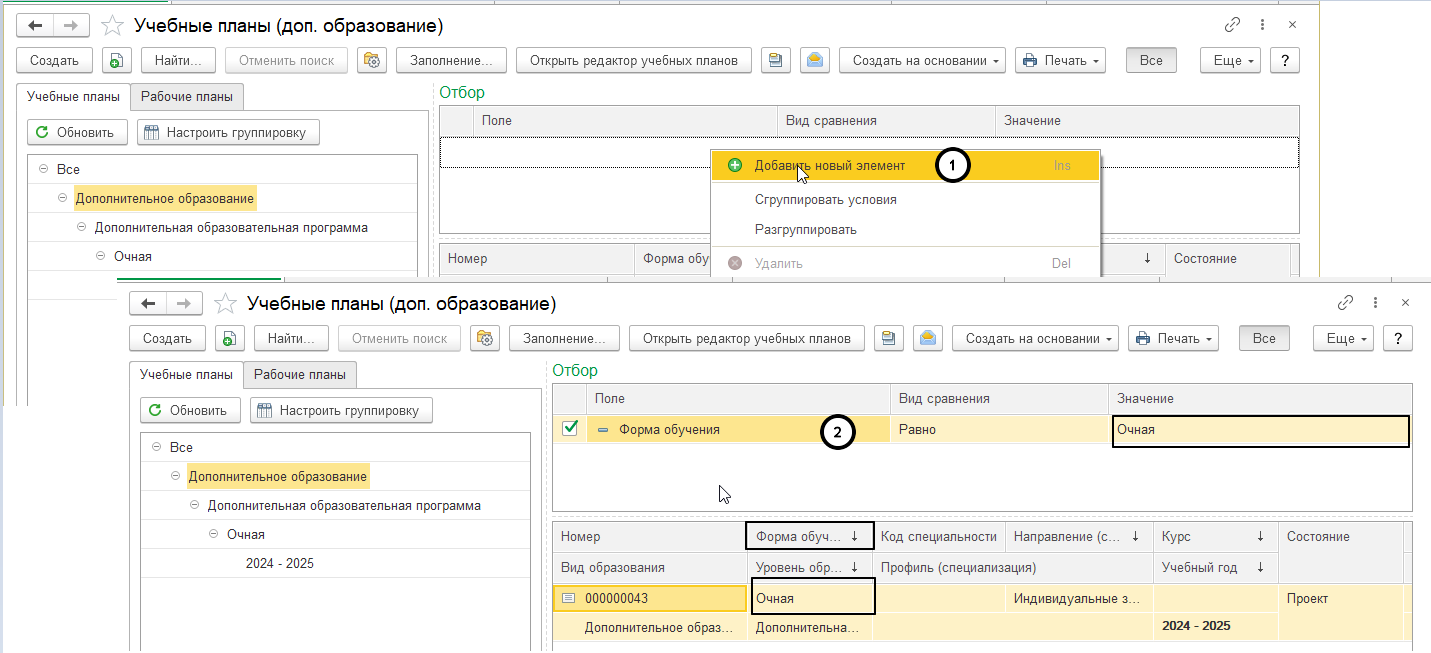Switch to Рабочие планы tab in the lower window
Image resolution: width=1431 pixels, height=653 pixels.
300,375
